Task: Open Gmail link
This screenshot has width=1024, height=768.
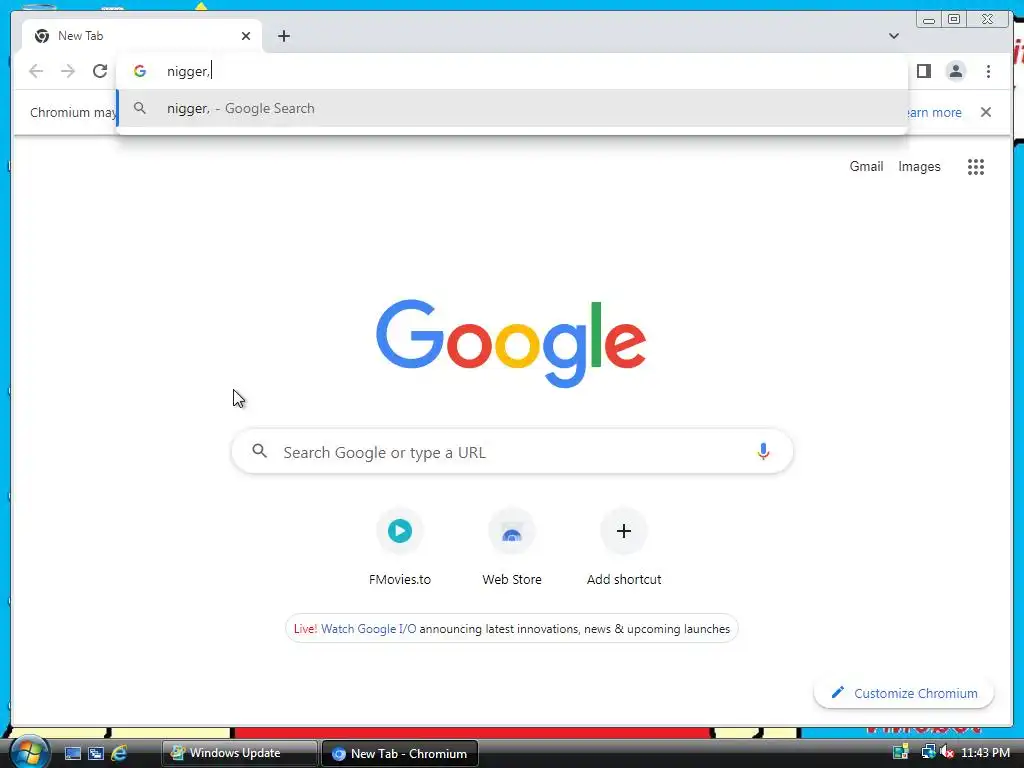Action: coord(866,167)
